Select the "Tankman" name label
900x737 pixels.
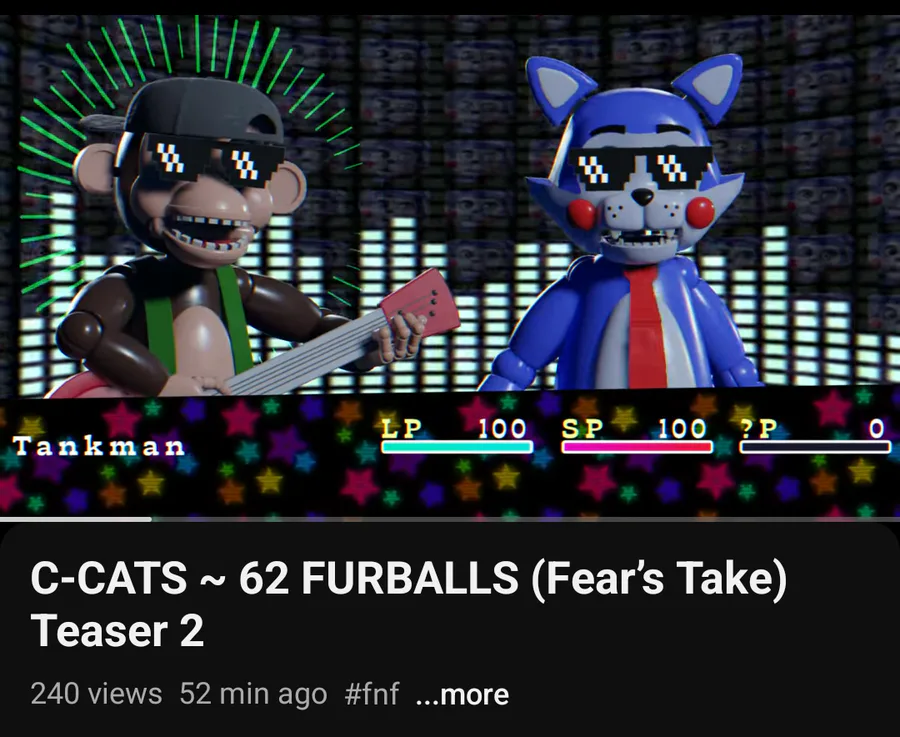click(99, 446)
